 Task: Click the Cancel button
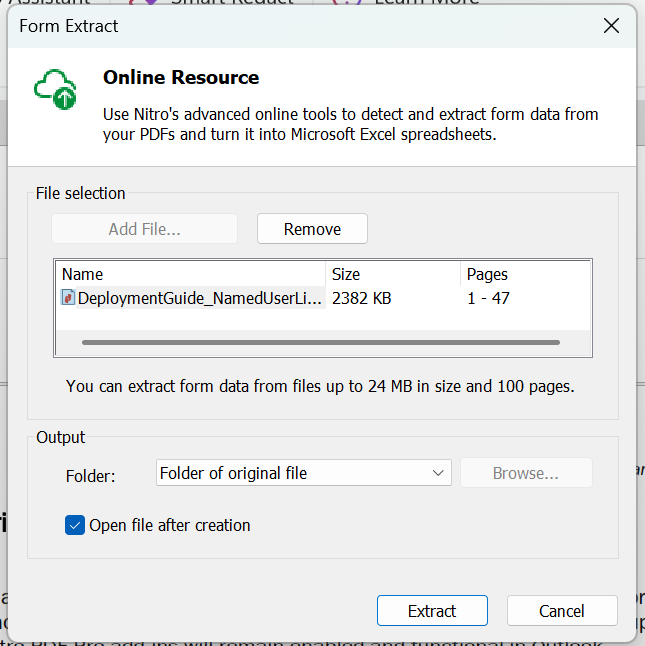tap(562, 611)
